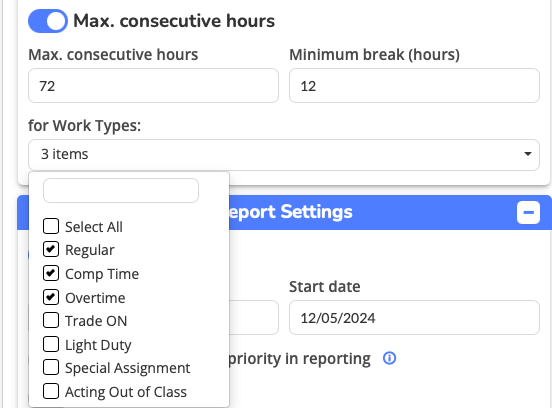Check the Light Duty option
Viewport: 552px width, 408px height.
pos(51,344)
